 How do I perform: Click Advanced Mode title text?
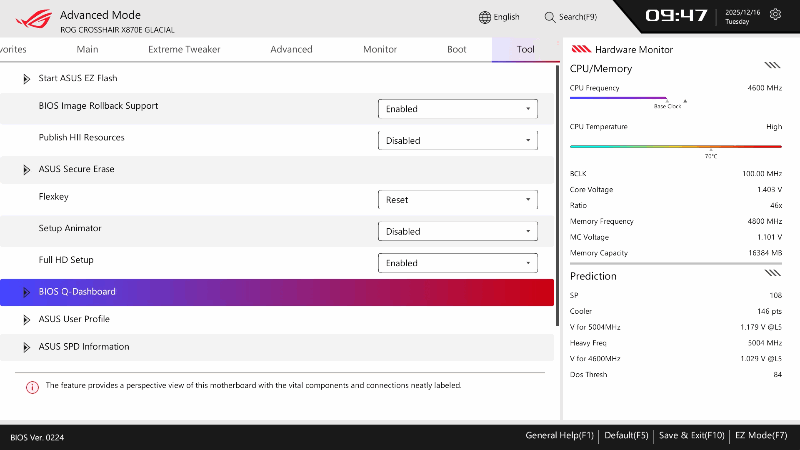pyautogui.click(x=100, y=15)
